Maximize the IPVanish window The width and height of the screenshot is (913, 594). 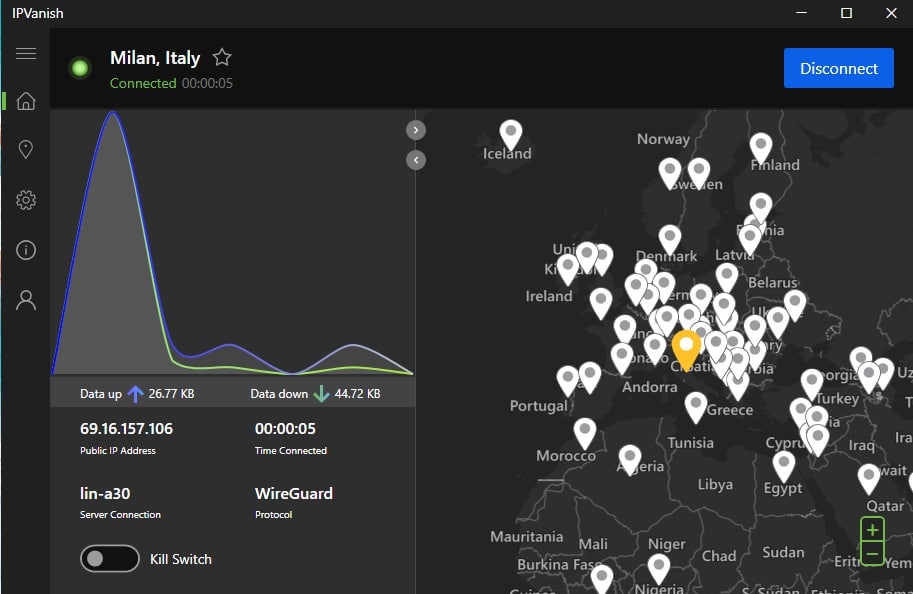tap(846, 13)
